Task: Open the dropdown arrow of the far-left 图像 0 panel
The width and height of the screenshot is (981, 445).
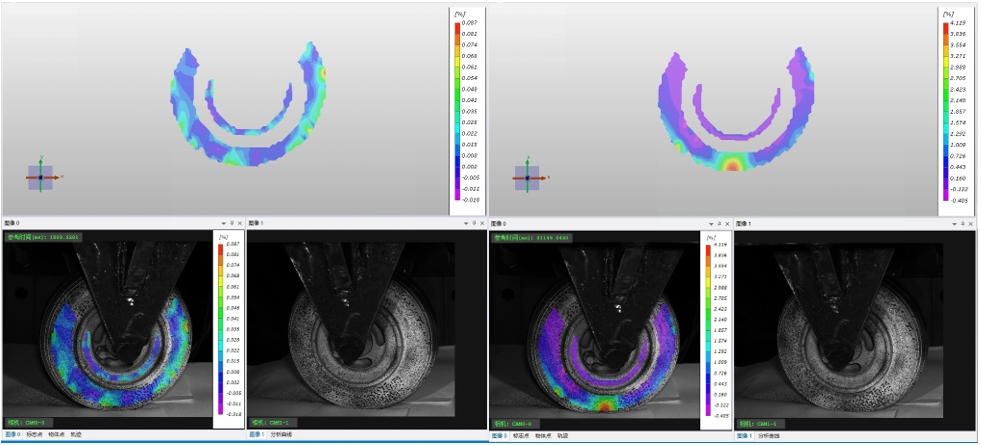Action: (x=223, y=223)
